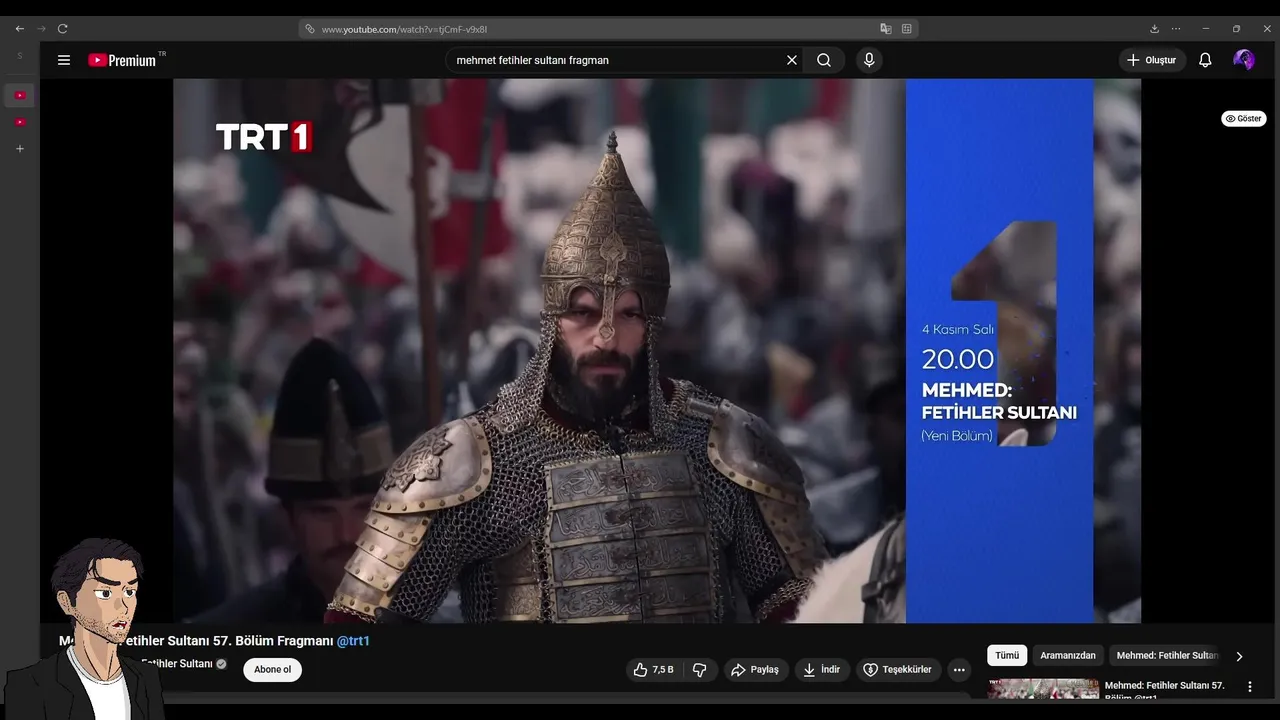Open reader view icon in address bar
Viewport: 1280px width, 720px height.
(907, 29)
